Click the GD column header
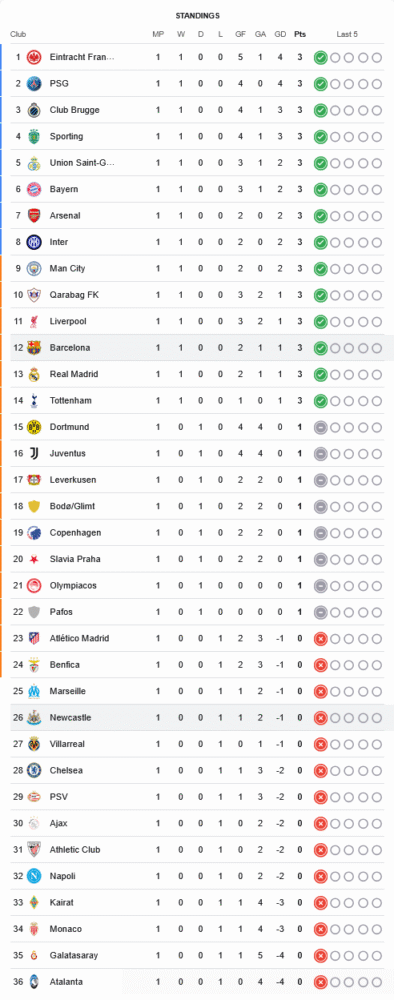 (x=280, y=34)
